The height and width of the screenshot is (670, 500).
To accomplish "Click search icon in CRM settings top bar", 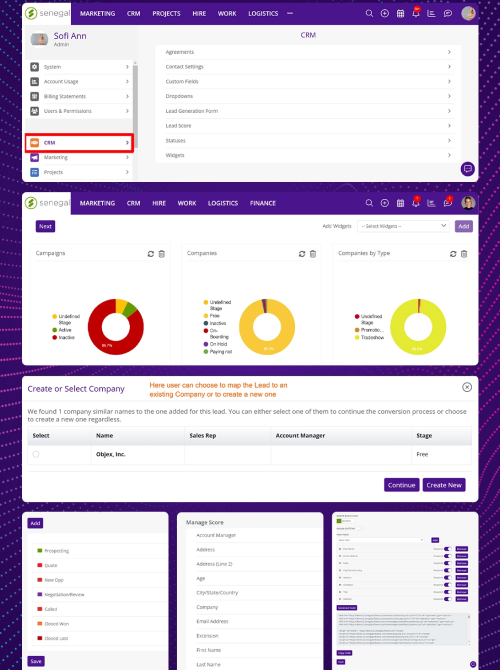I will (369, 14).
